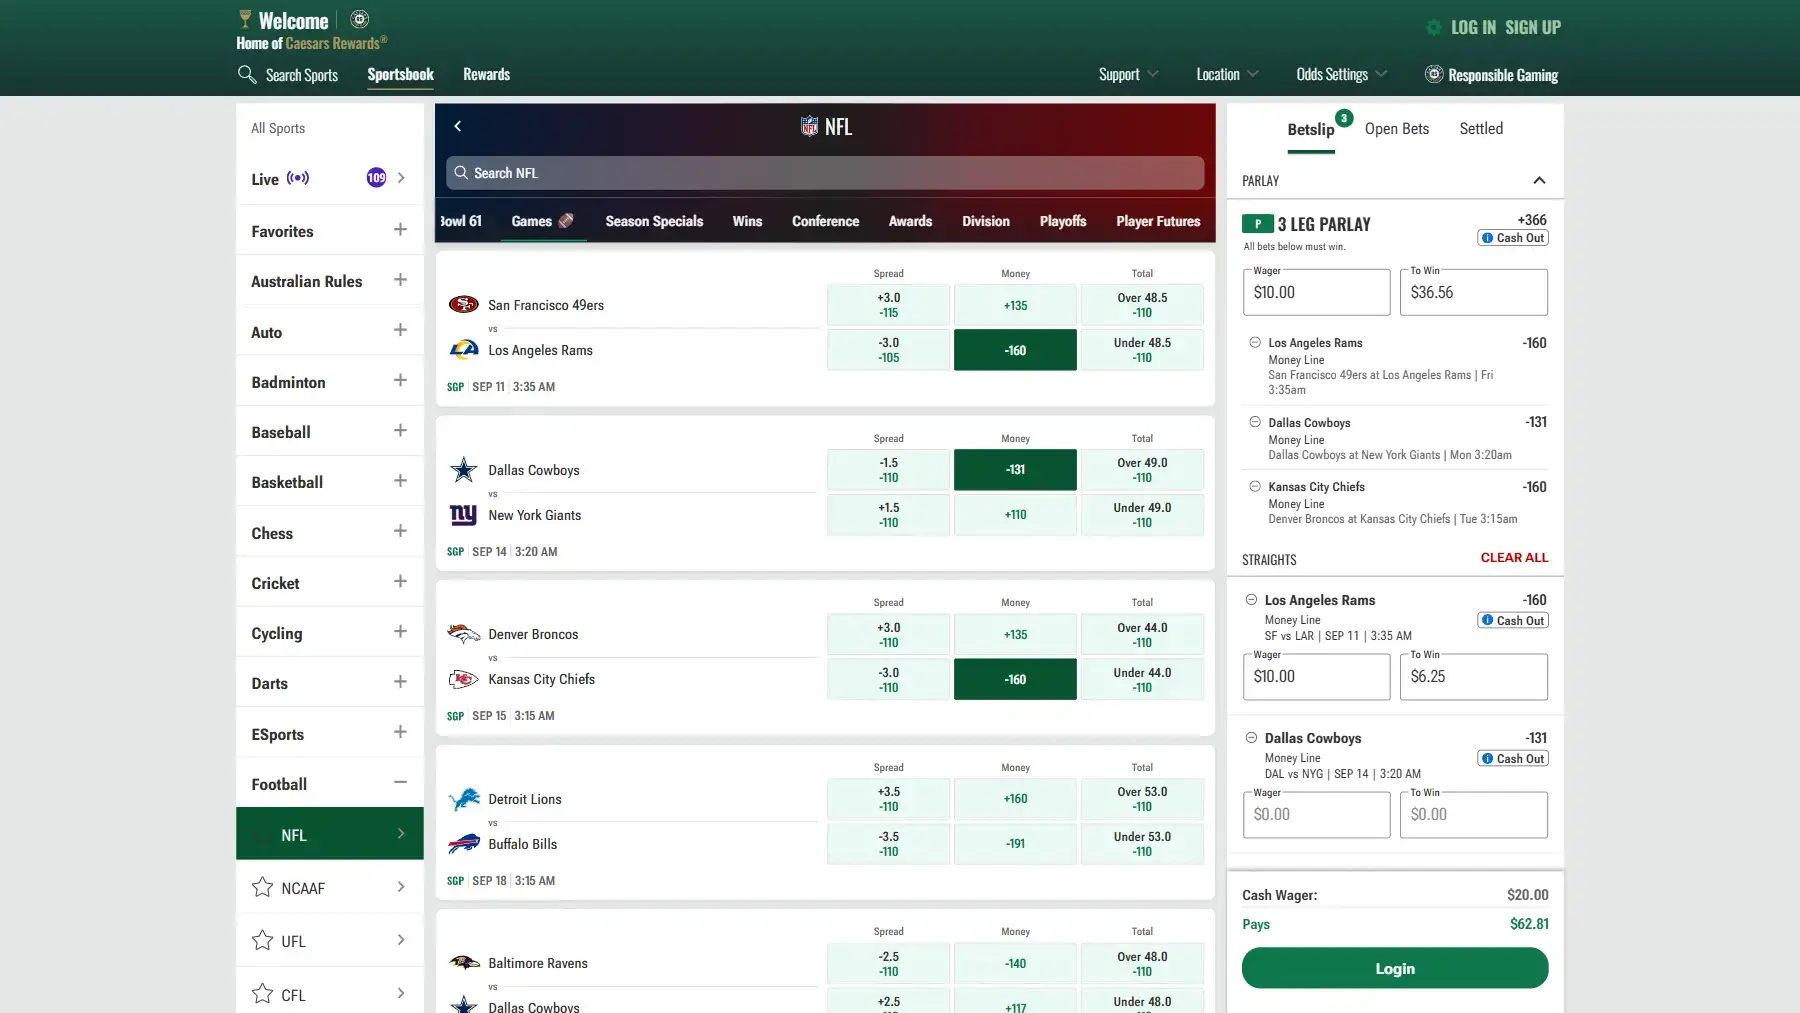This screenshot has height=1013, width=1800.
Task: Open the Location dropdown menu
Action: (x=1227, y=74)
